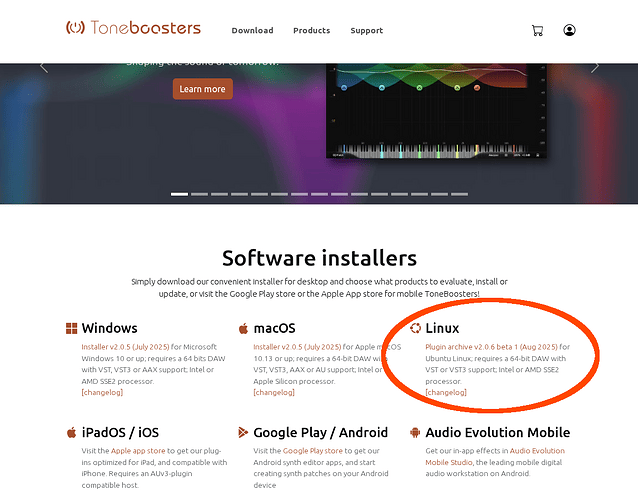This screenshot has height=500, width=638.
Task: Open the Products menu
Action: (312, 31)
